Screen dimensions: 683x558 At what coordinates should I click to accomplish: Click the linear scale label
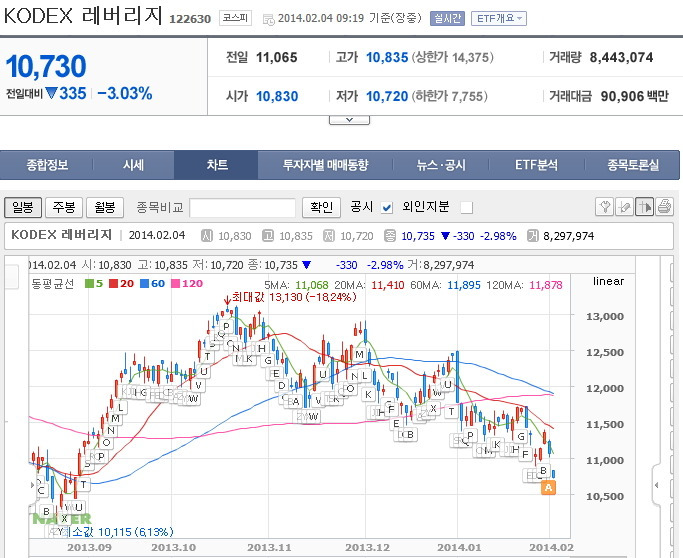[608, 281]
